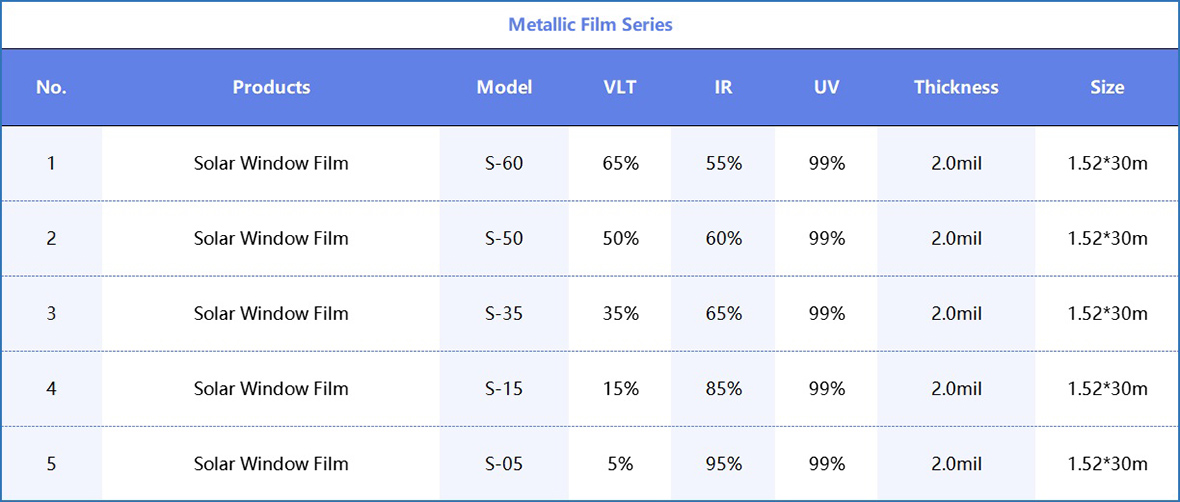This screenshot has width=1180, height=502.
Task: Click the No. column header
Action: pyautogui.click(x=51, y=87)
